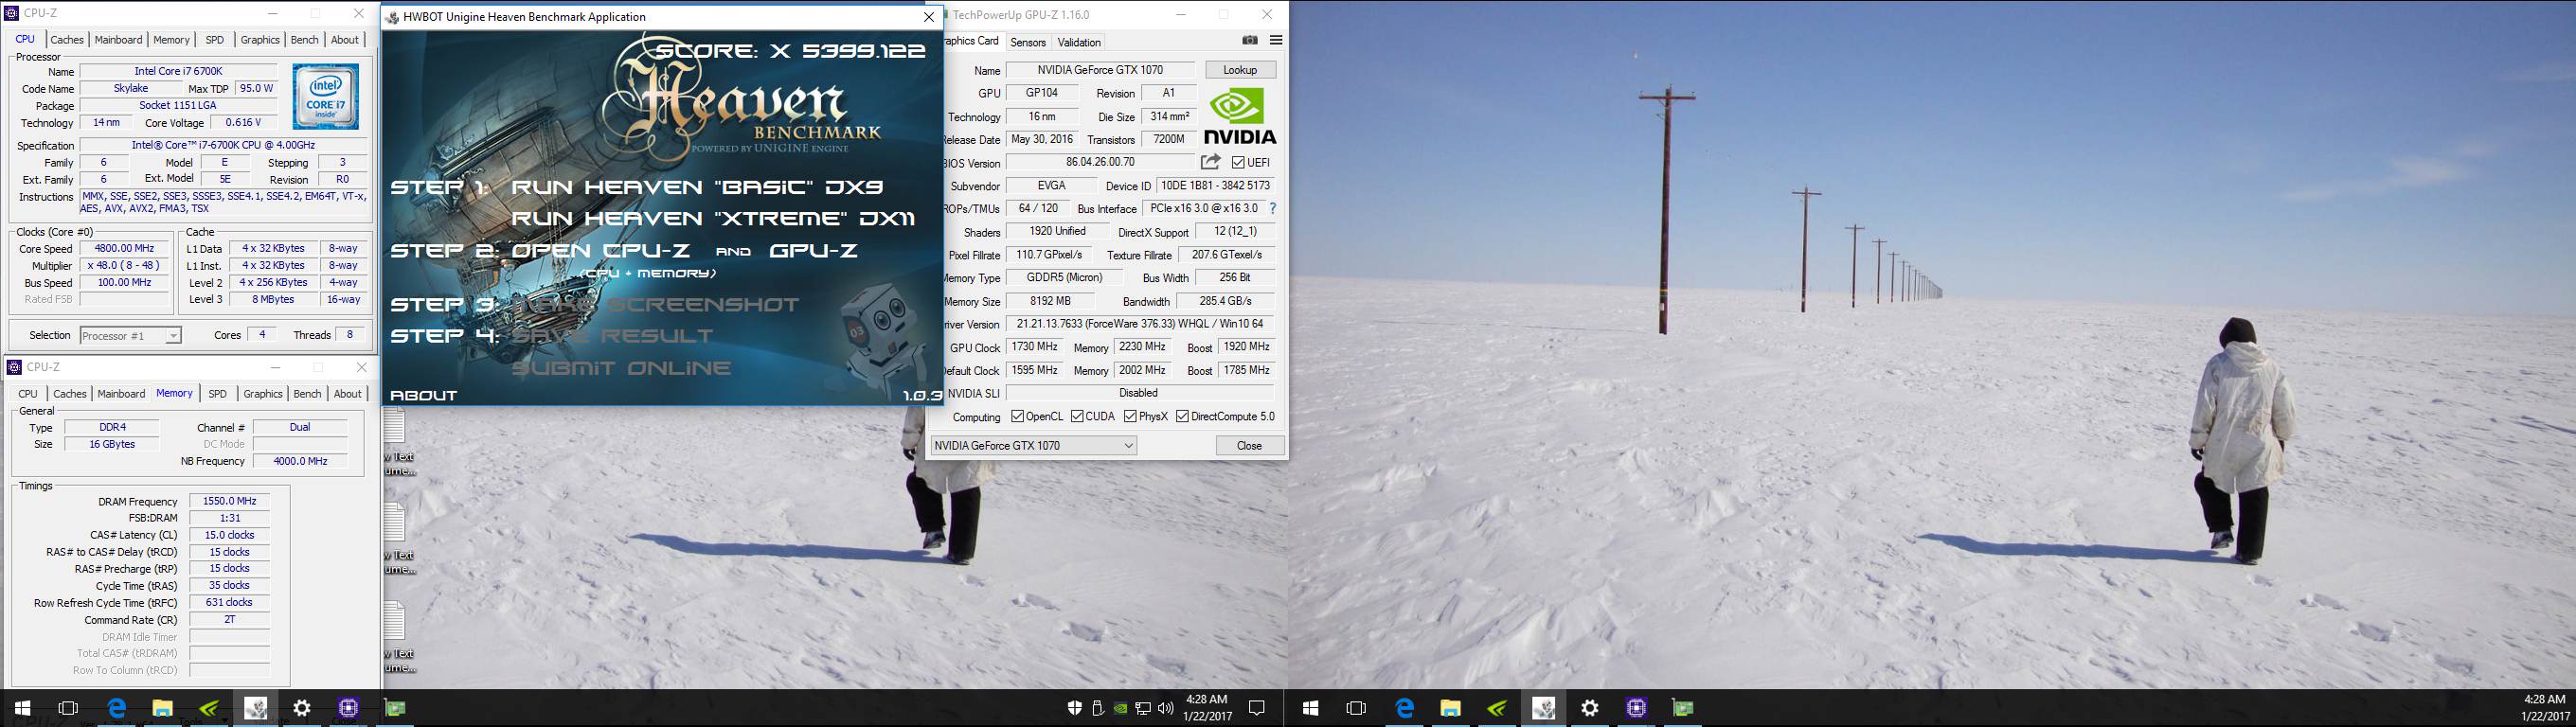Toggle the CUDA checkbox
Viewport: 2576px width, 727px height.
click(1077, 416)
